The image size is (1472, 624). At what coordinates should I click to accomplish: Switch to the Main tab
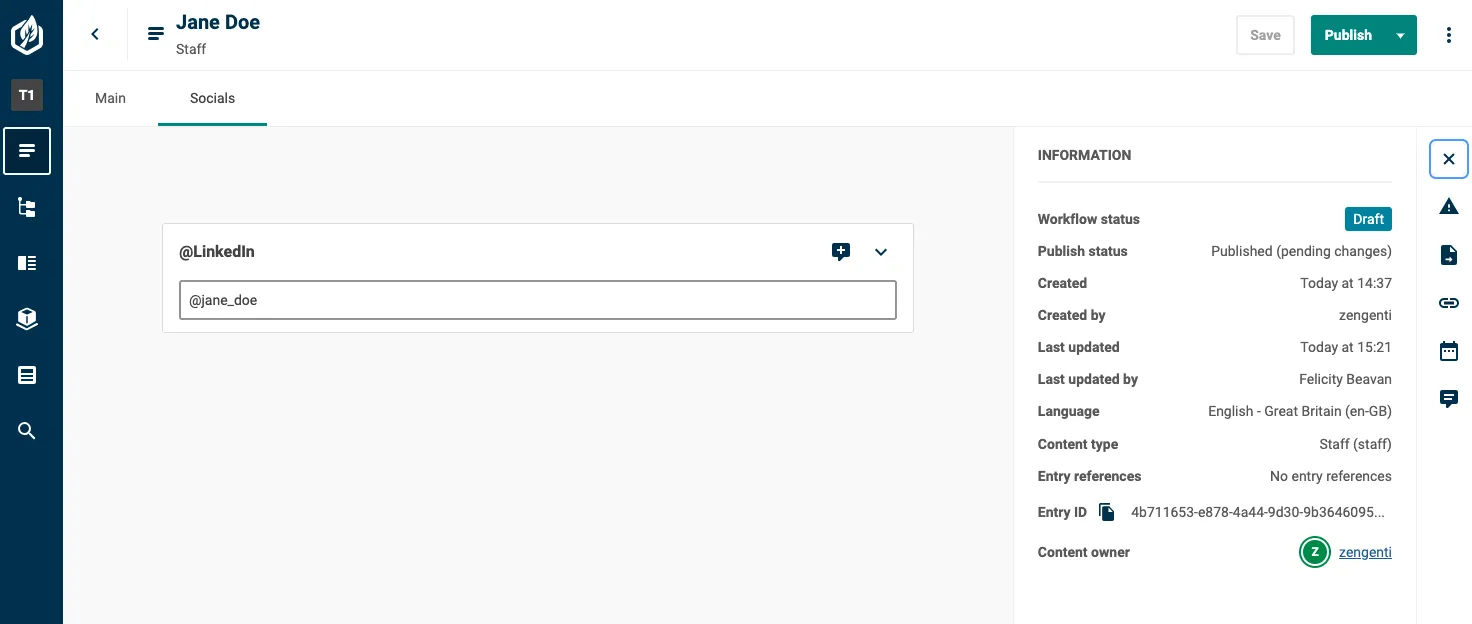pos(110,98)
